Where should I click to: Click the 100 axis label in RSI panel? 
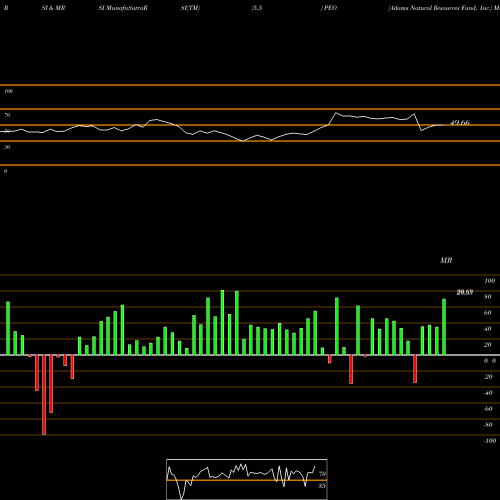tap(9, 91)
